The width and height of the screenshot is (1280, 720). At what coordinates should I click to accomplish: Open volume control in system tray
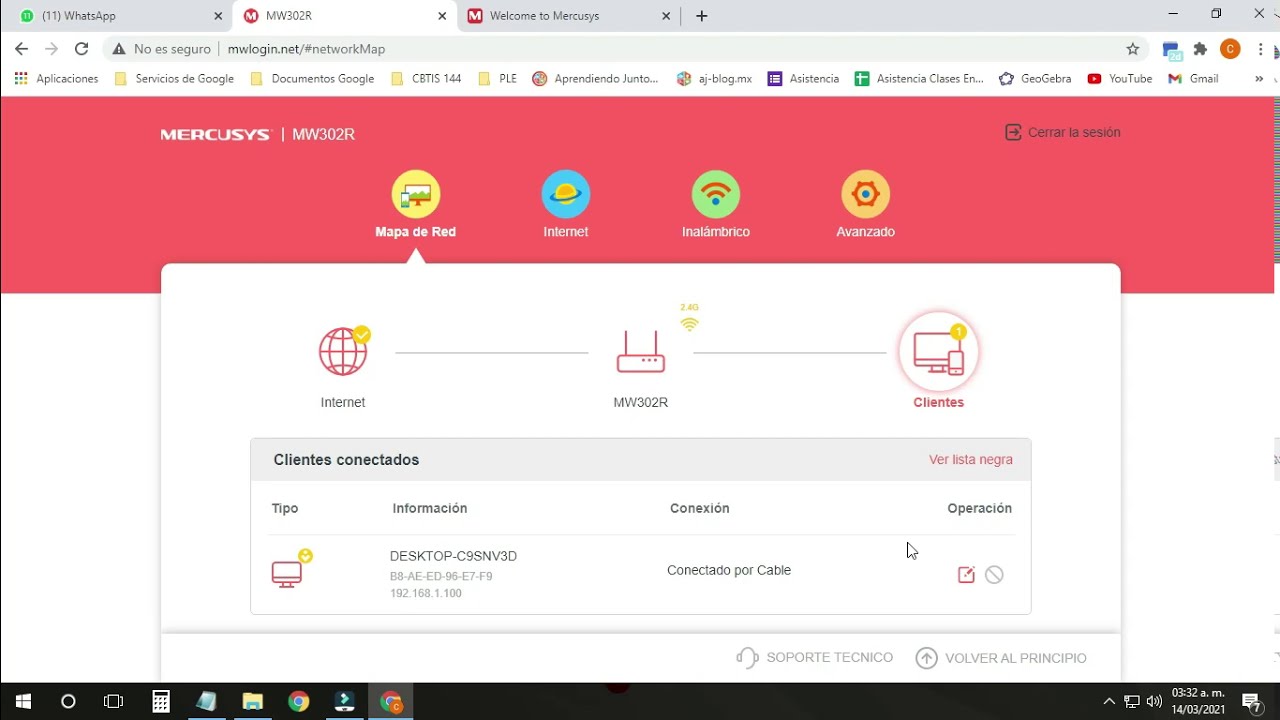(x=1155, y=701)
